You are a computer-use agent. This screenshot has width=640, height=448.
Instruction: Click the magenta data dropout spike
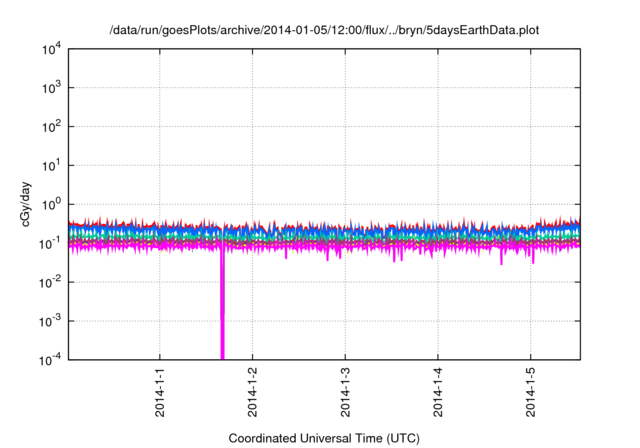pos(222,302)
